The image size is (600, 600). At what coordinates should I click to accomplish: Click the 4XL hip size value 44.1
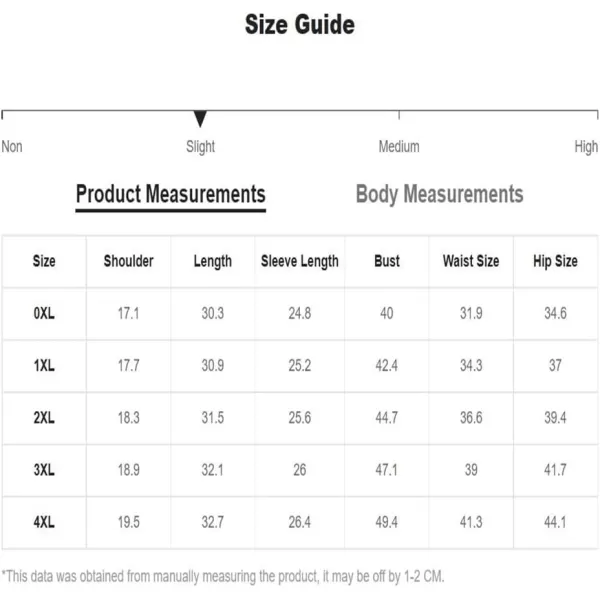tap(555, 522)
